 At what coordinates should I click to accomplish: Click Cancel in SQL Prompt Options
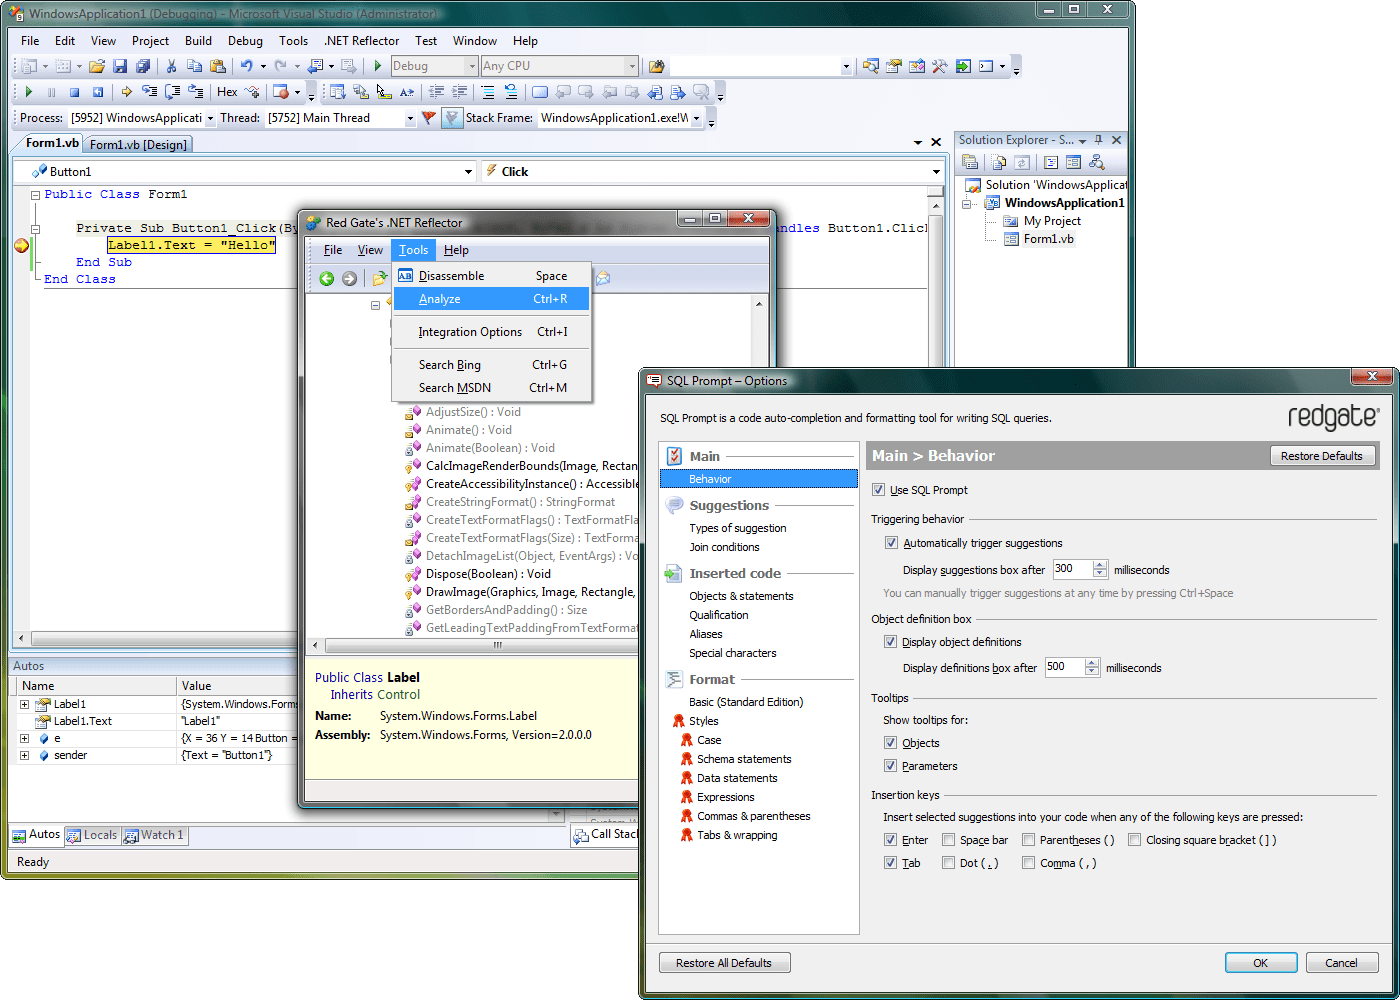coord(1341,963)
